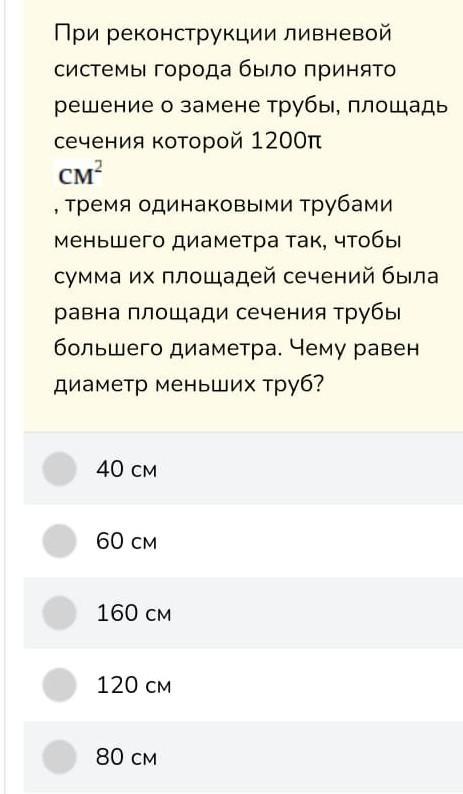Click the opening line 'При реконструкции ливневой'

(x=223, y=34)
